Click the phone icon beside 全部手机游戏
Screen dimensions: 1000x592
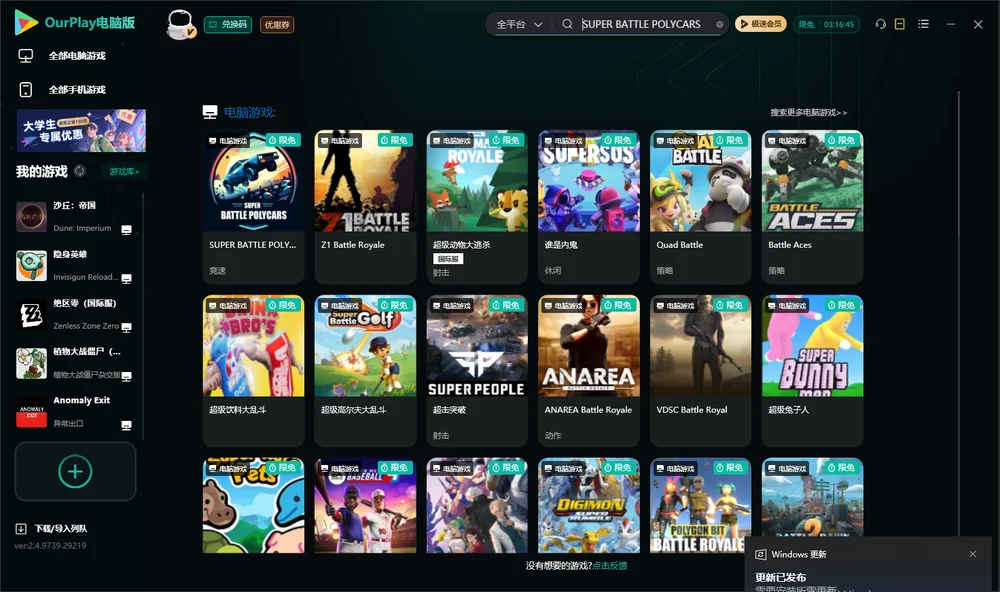[x=26, y=90]
